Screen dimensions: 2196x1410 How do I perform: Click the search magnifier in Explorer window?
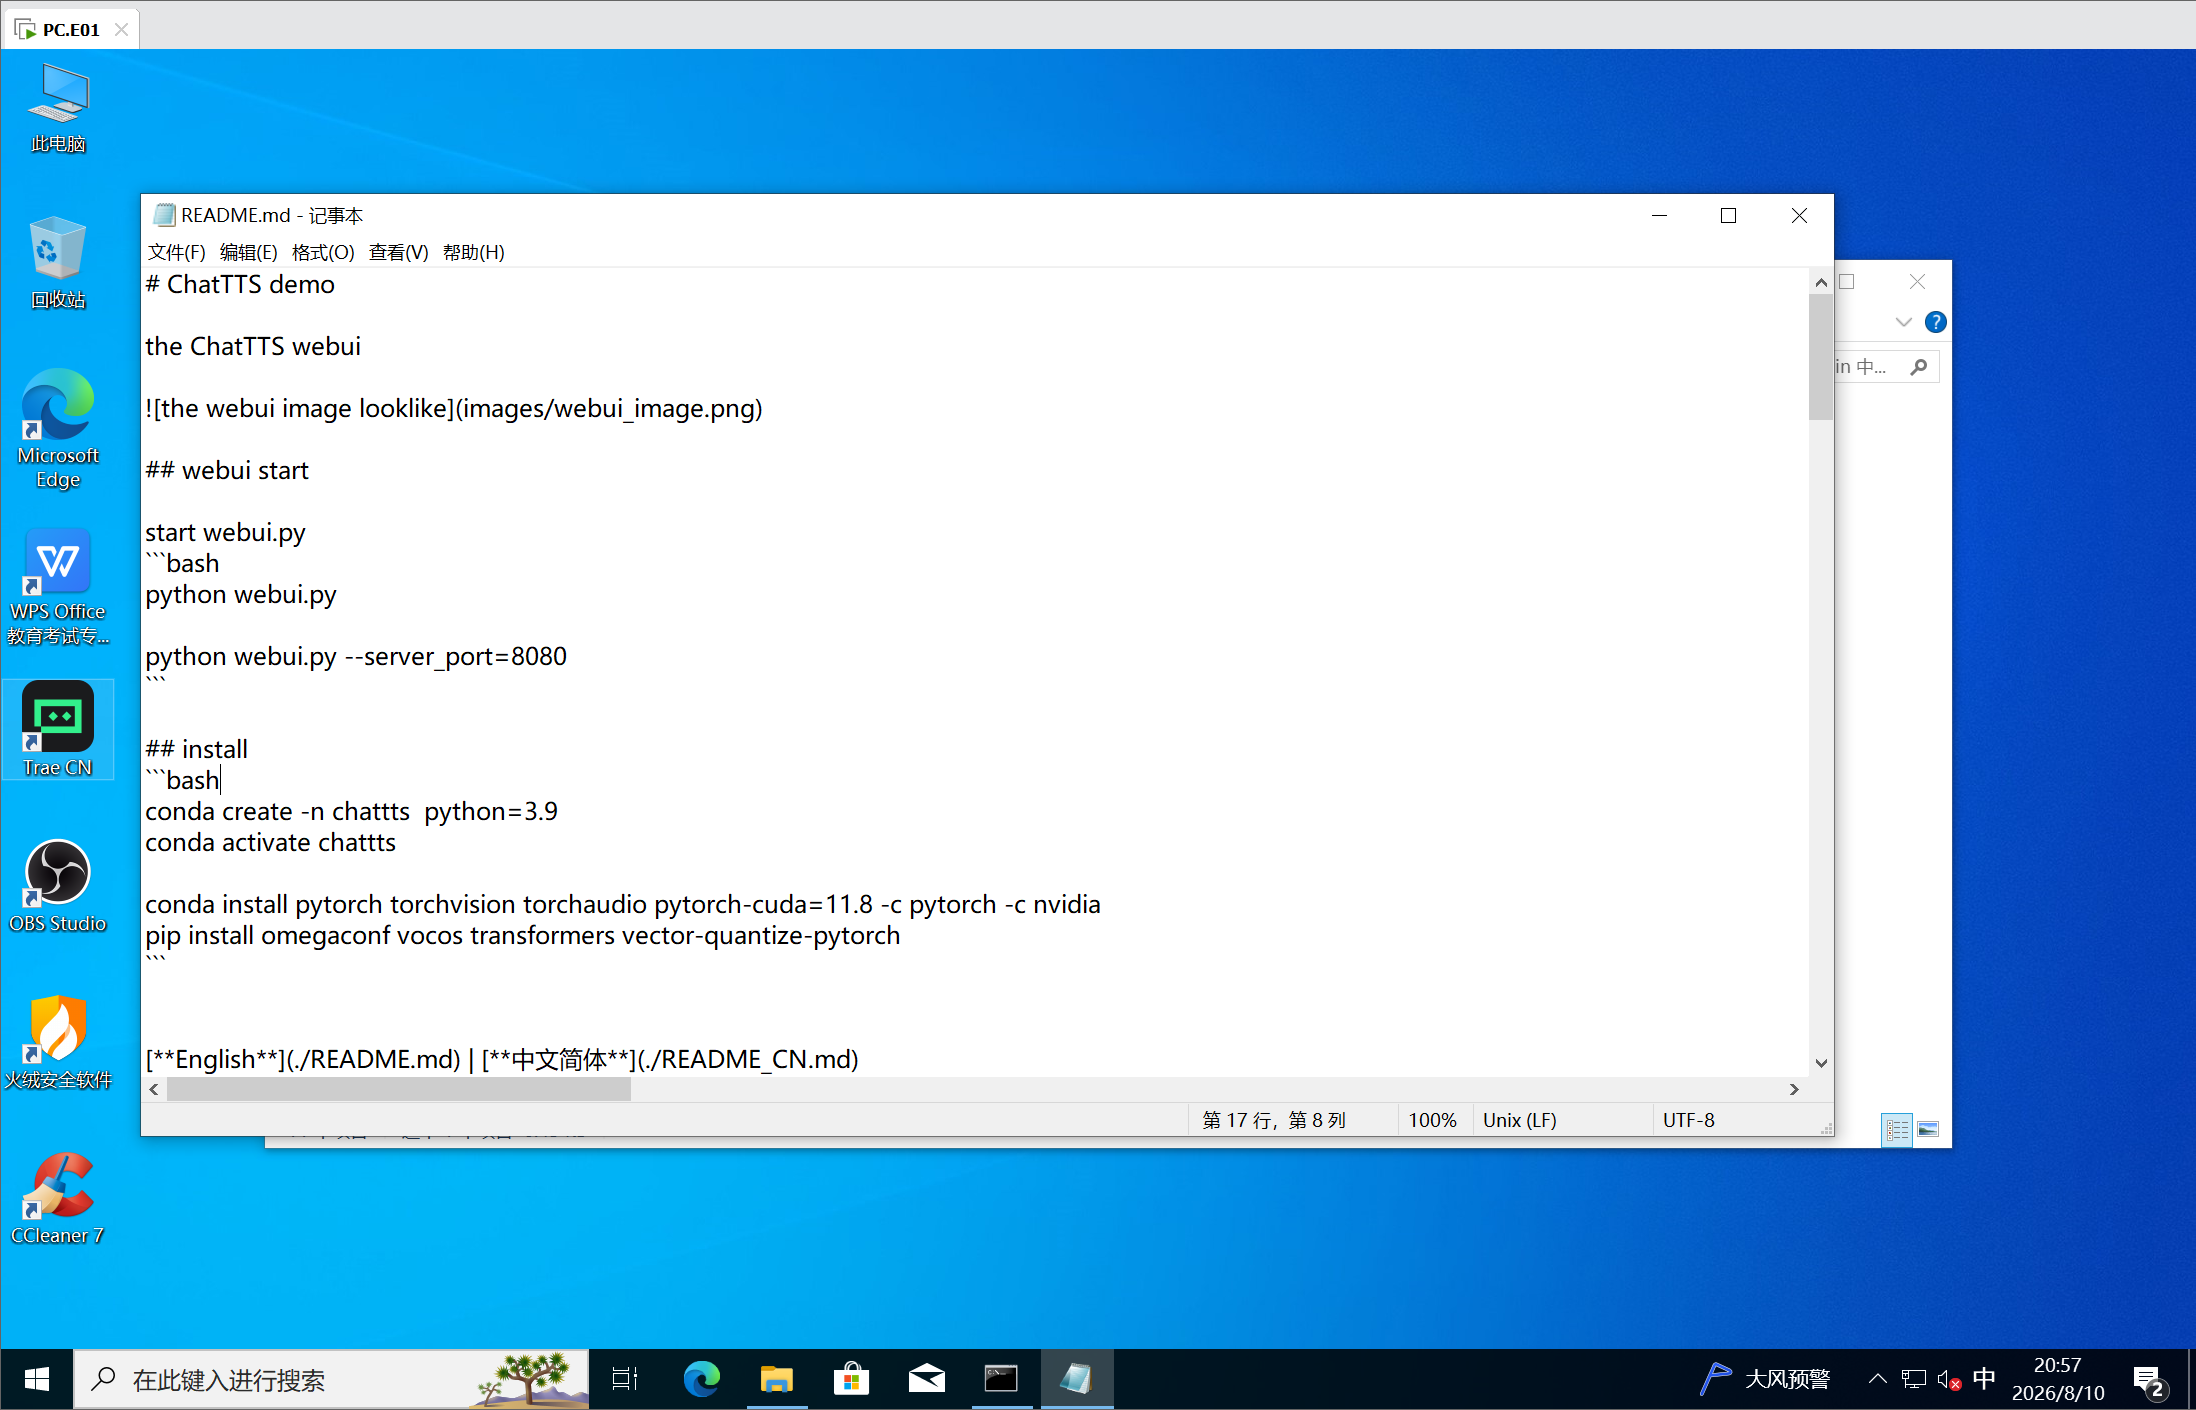(1918, 367)
